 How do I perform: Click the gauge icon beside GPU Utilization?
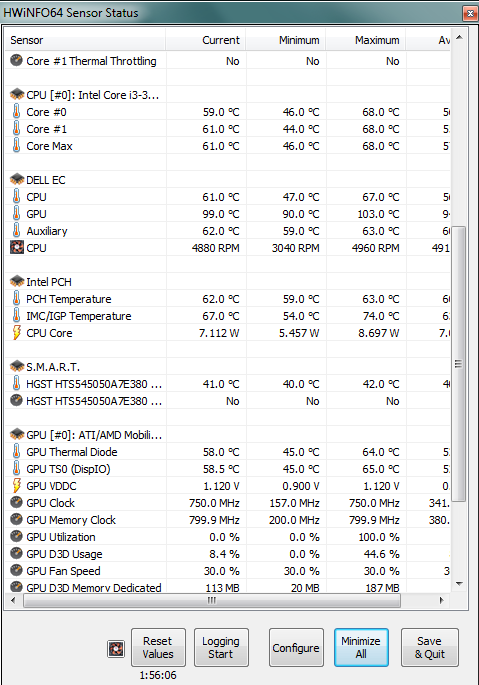(x=16, y=536)
